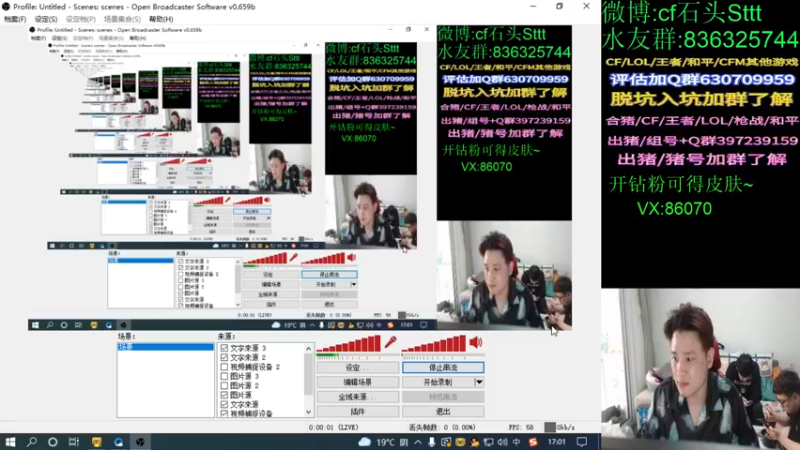This screenshot has height=450, width=800.
Task: Click 停止串流 in main window
Action: [x=443, y=367]
